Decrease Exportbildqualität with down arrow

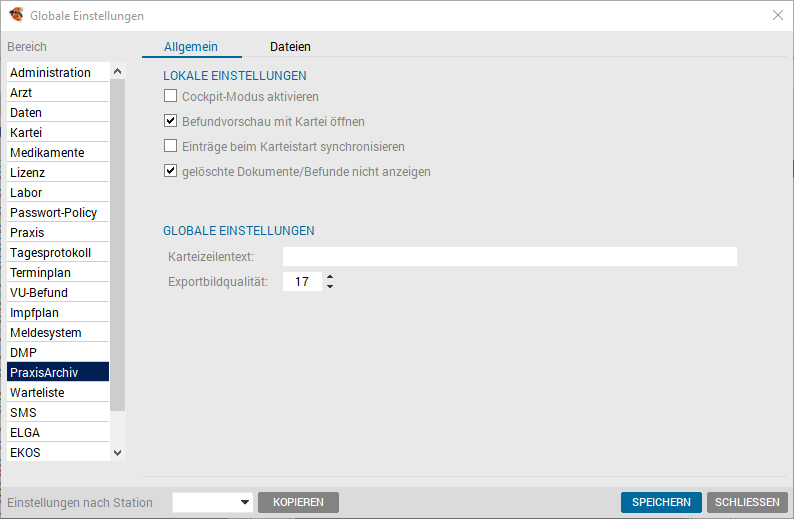tap(330, 287)
